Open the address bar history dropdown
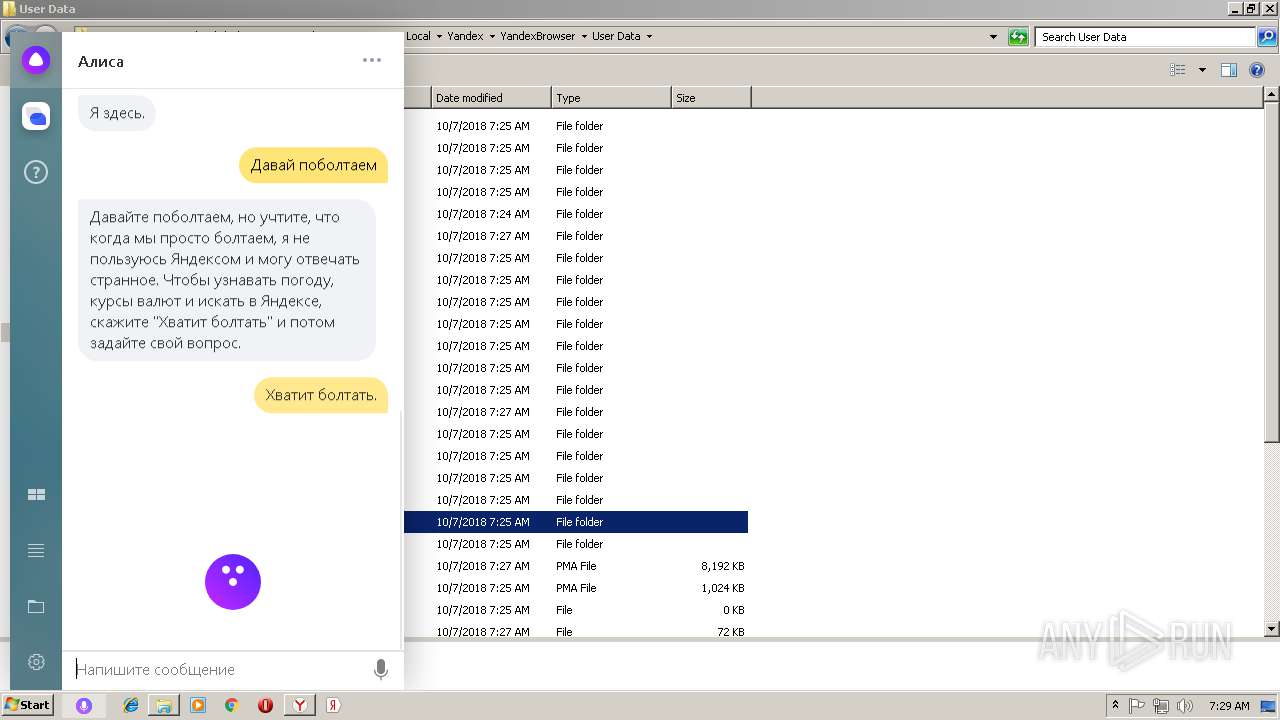Viewport: 1280px width, 720px height. click(x=993, y=37)
